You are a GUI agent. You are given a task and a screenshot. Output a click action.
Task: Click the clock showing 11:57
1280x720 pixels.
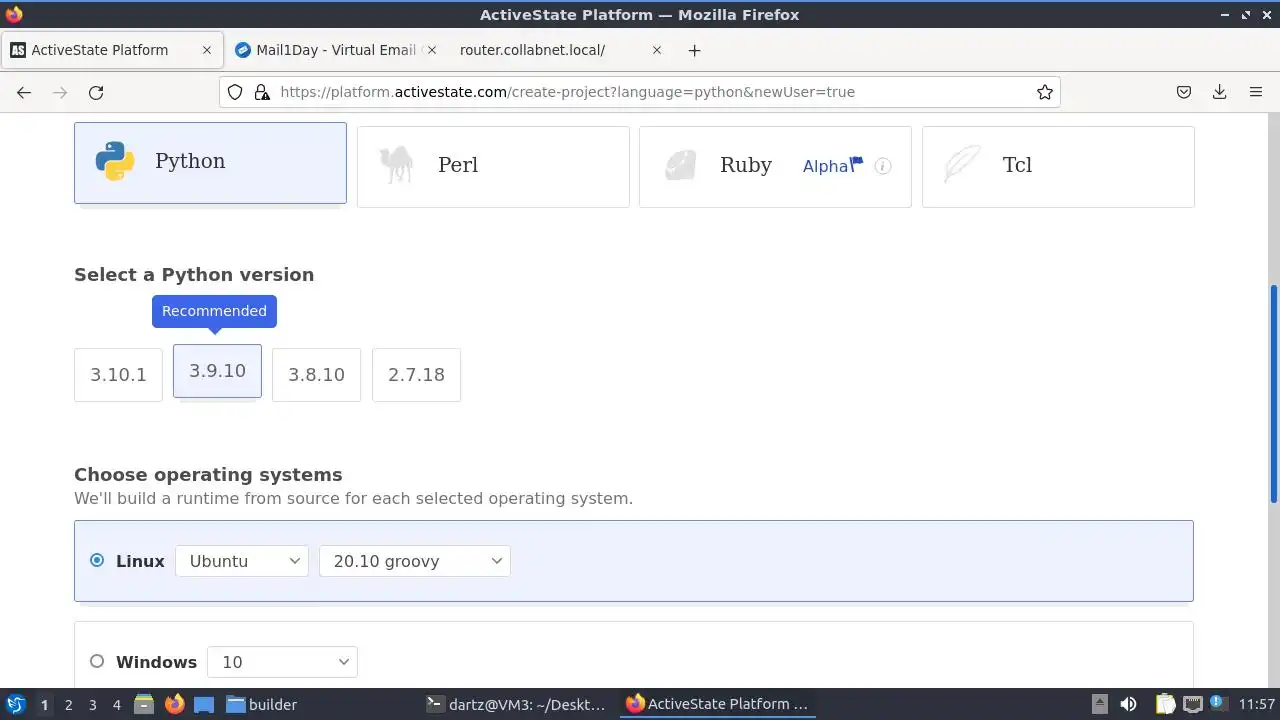click(1257, 704)
